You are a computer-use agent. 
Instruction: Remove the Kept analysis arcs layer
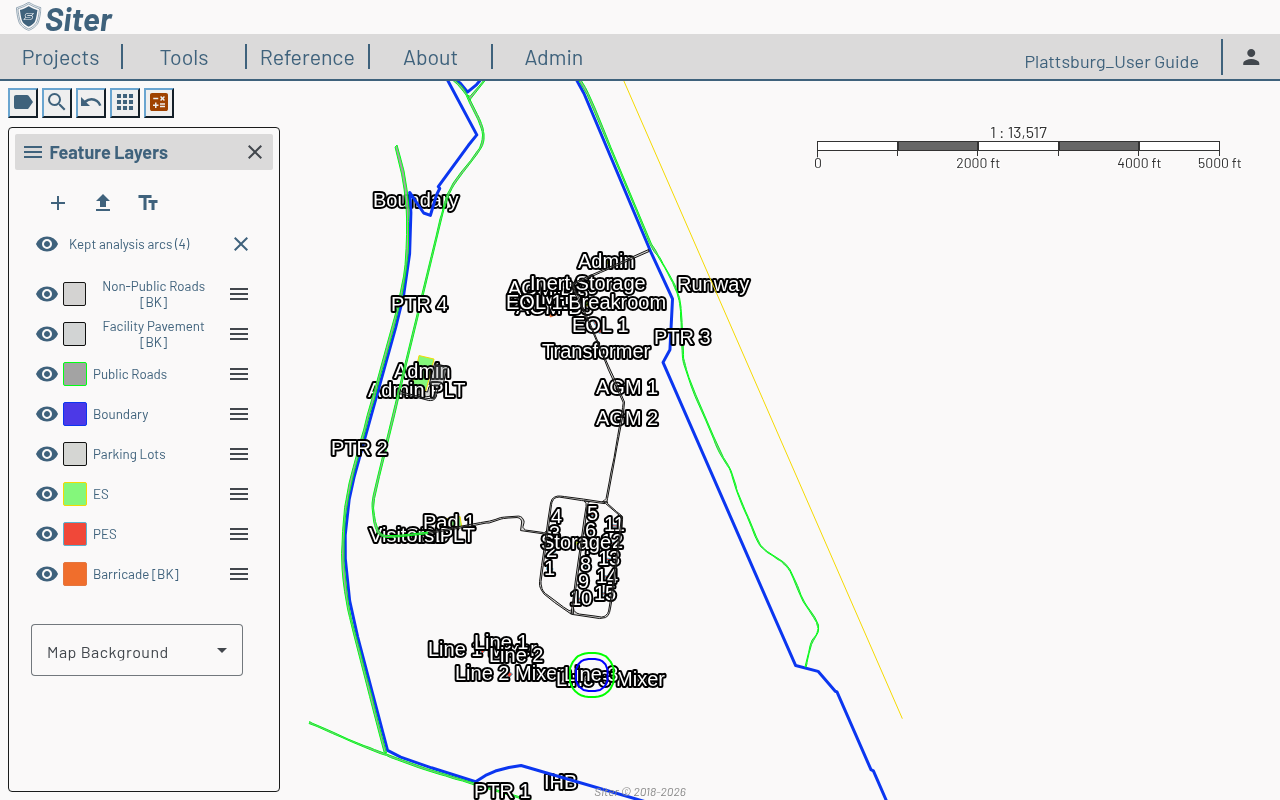pyautogui.click(x=241, y=244)
